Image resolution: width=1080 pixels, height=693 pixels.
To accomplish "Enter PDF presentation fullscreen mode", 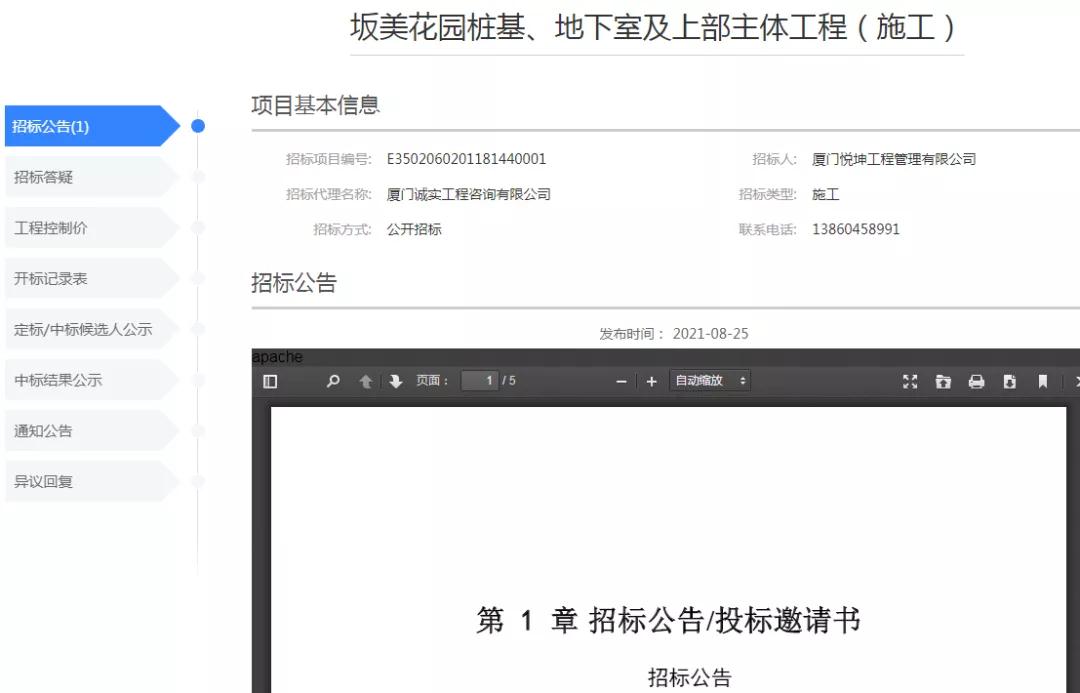I will pos(910,381).
